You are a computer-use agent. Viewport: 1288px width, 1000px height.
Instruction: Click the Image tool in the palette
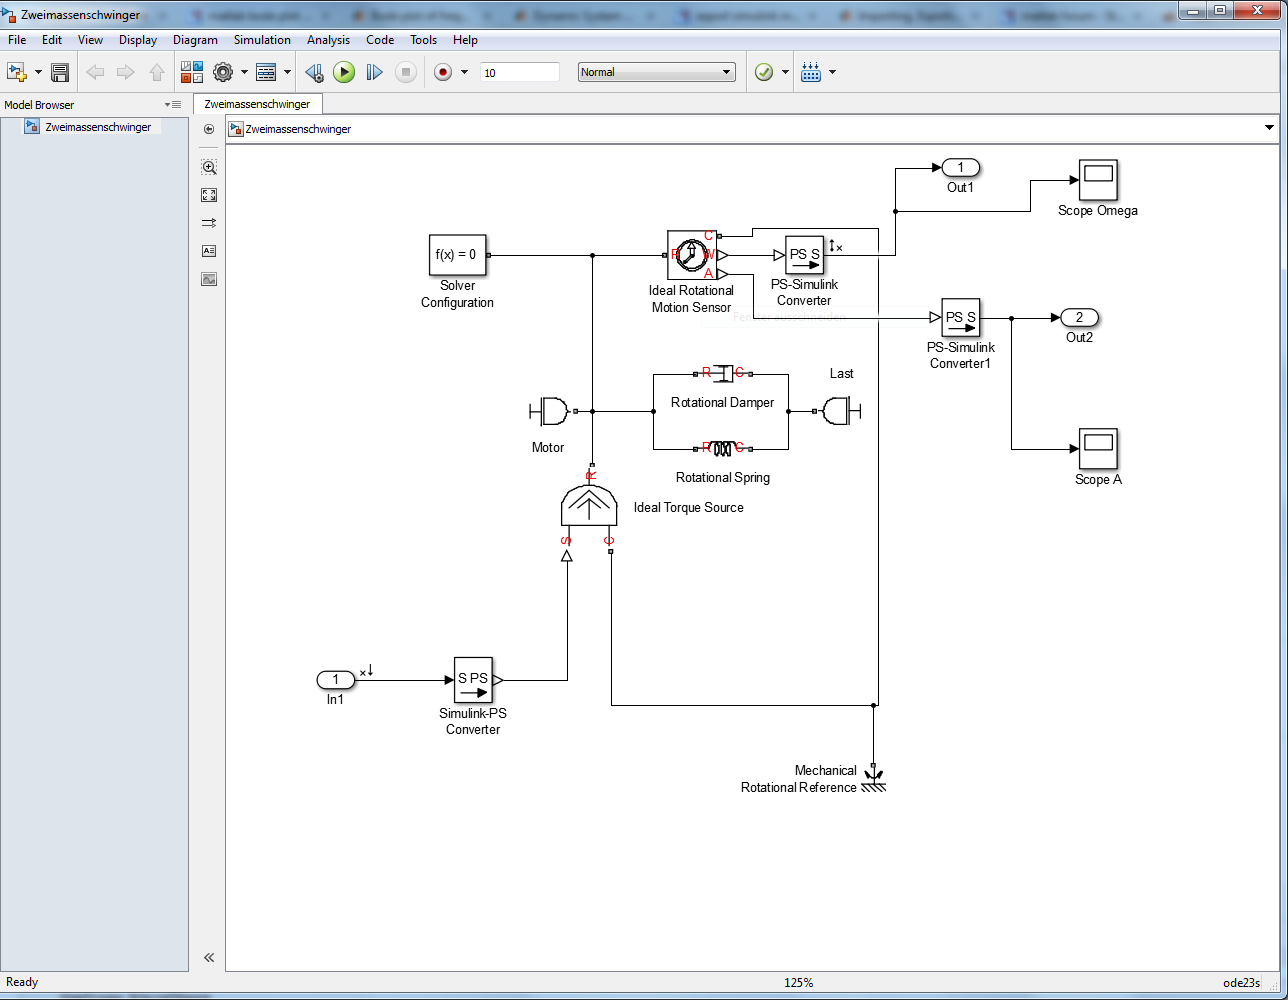point(209,279)
